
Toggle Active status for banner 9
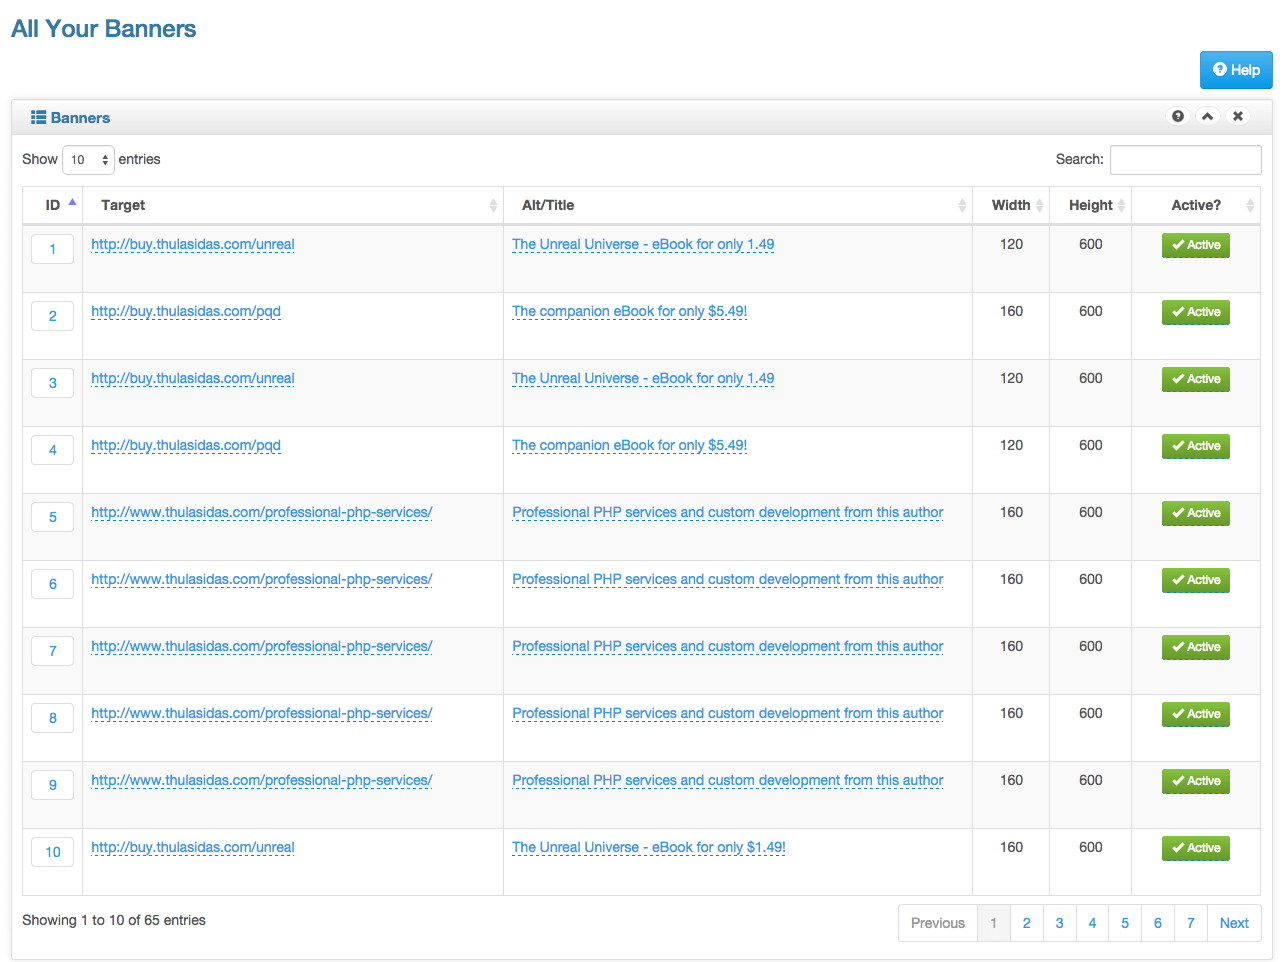[1196, 781]
